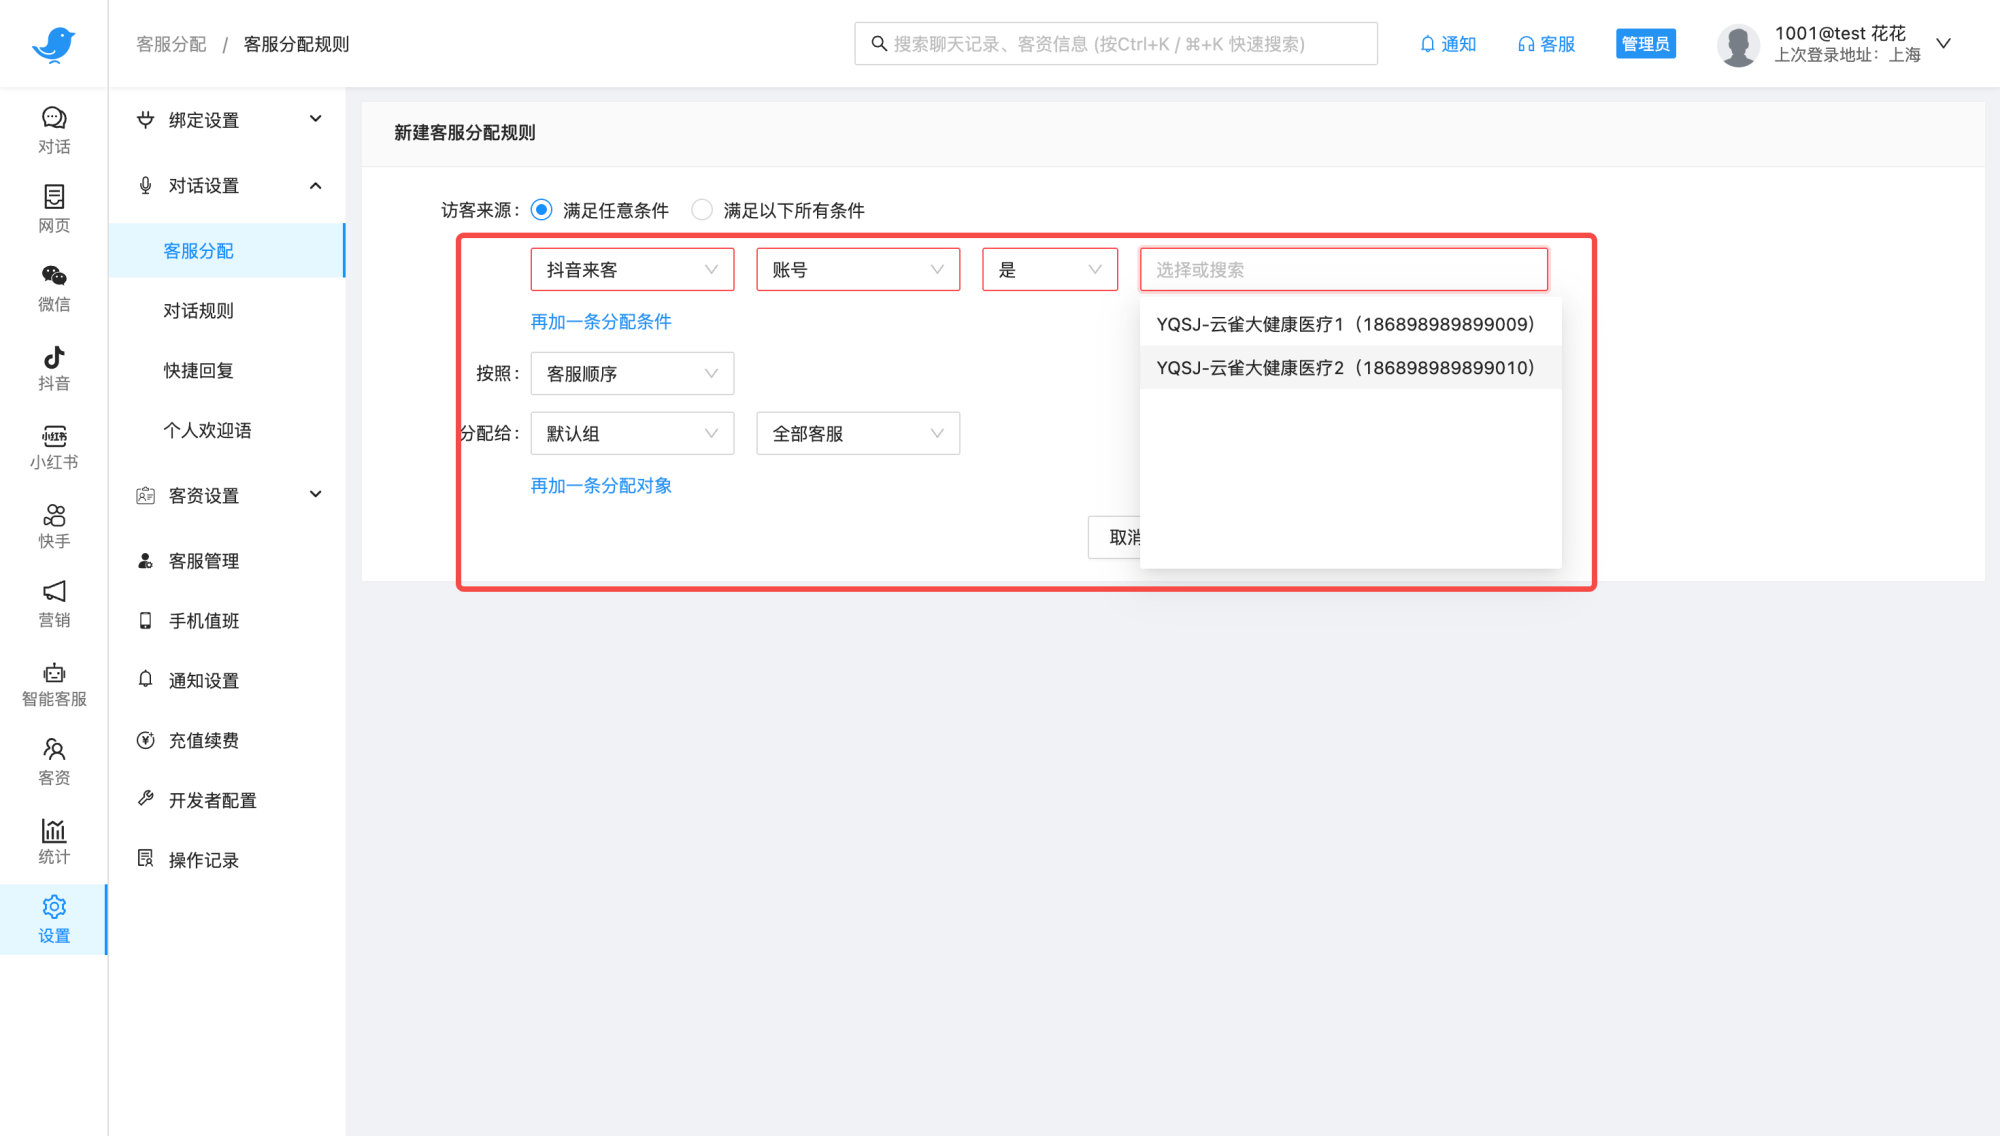Click the 选择或搜索 account input field
The height and width of the screenshot is (1136, 2000).
1344,270
